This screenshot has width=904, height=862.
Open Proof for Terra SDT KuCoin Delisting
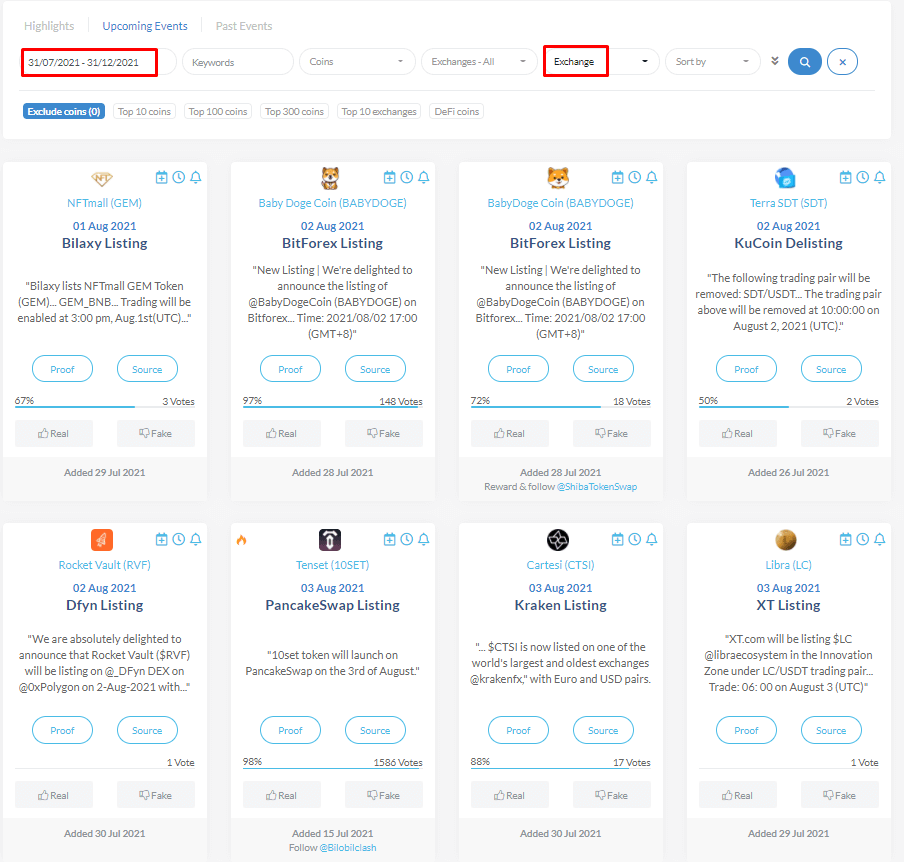[746, 369]
